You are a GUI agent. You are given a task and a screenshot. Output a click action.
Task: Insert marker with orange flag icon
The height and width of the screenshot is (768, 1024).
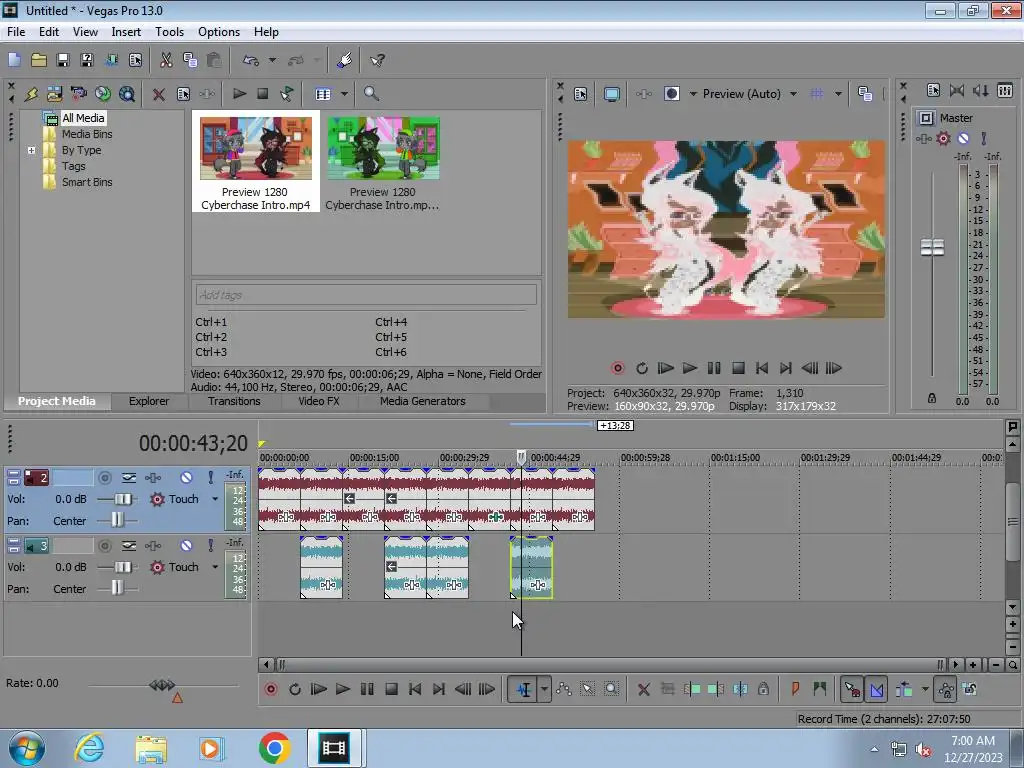tap(795, 688)
